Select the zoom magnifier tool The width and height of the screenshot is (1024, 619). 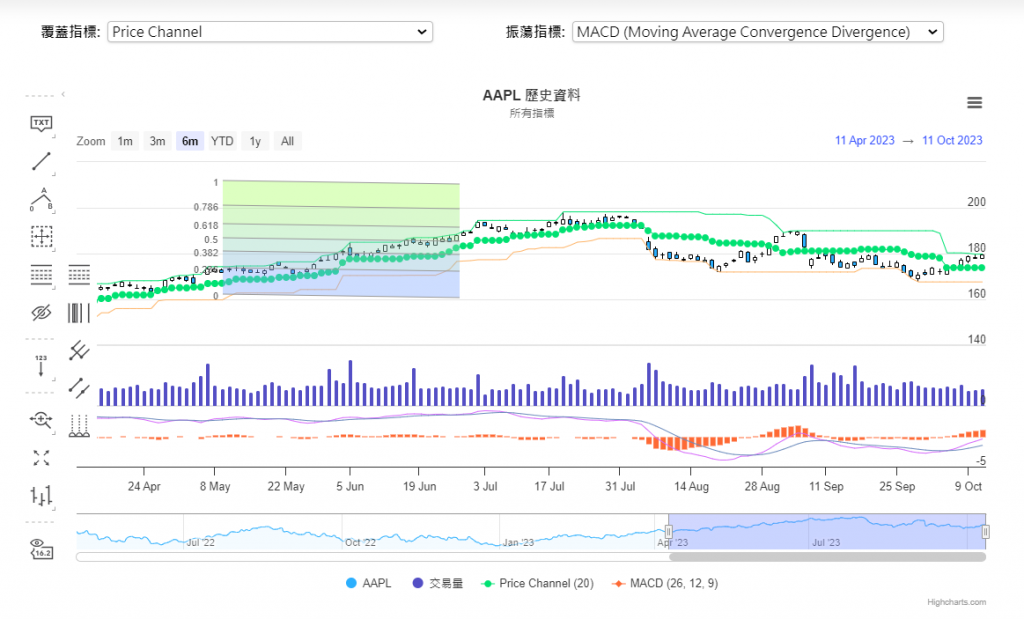point(41,420)
